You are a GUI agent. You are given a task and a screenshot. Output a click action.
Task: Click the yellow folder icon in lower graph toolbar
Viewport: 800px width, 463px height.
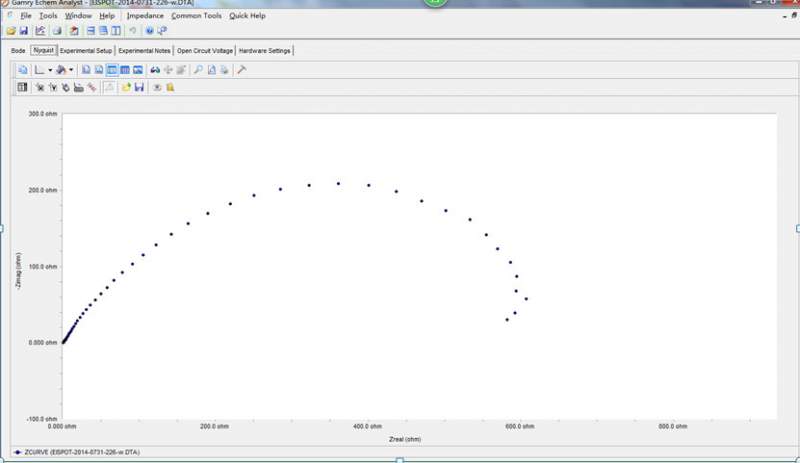pos(126,88)
